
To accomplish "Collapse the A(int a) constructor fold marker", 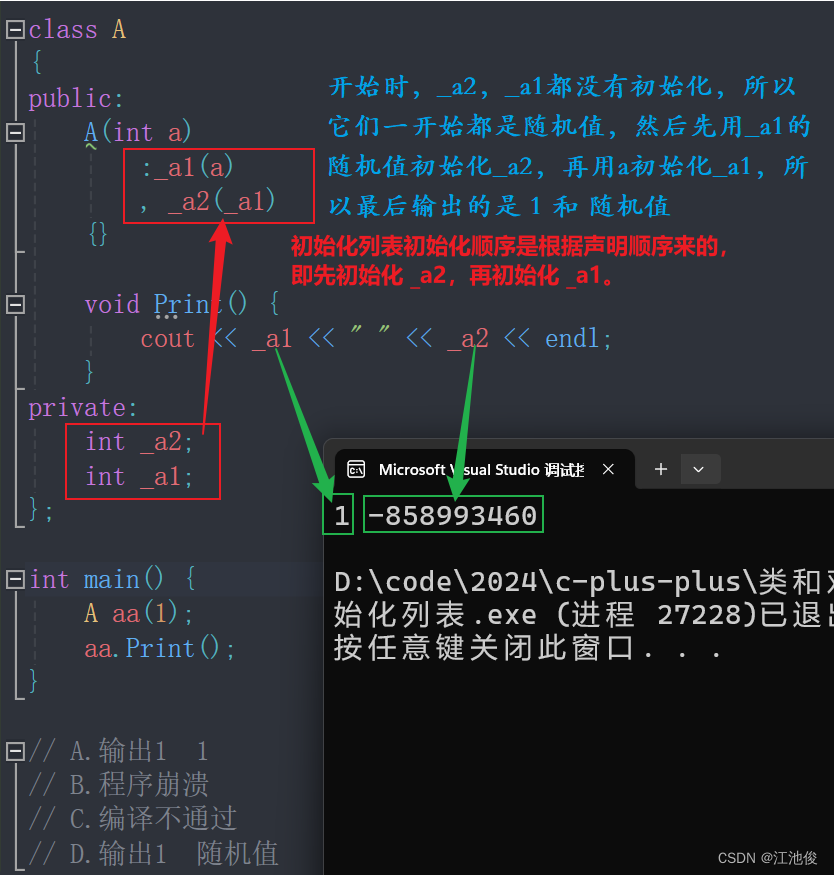I will [x=14, y=131].
